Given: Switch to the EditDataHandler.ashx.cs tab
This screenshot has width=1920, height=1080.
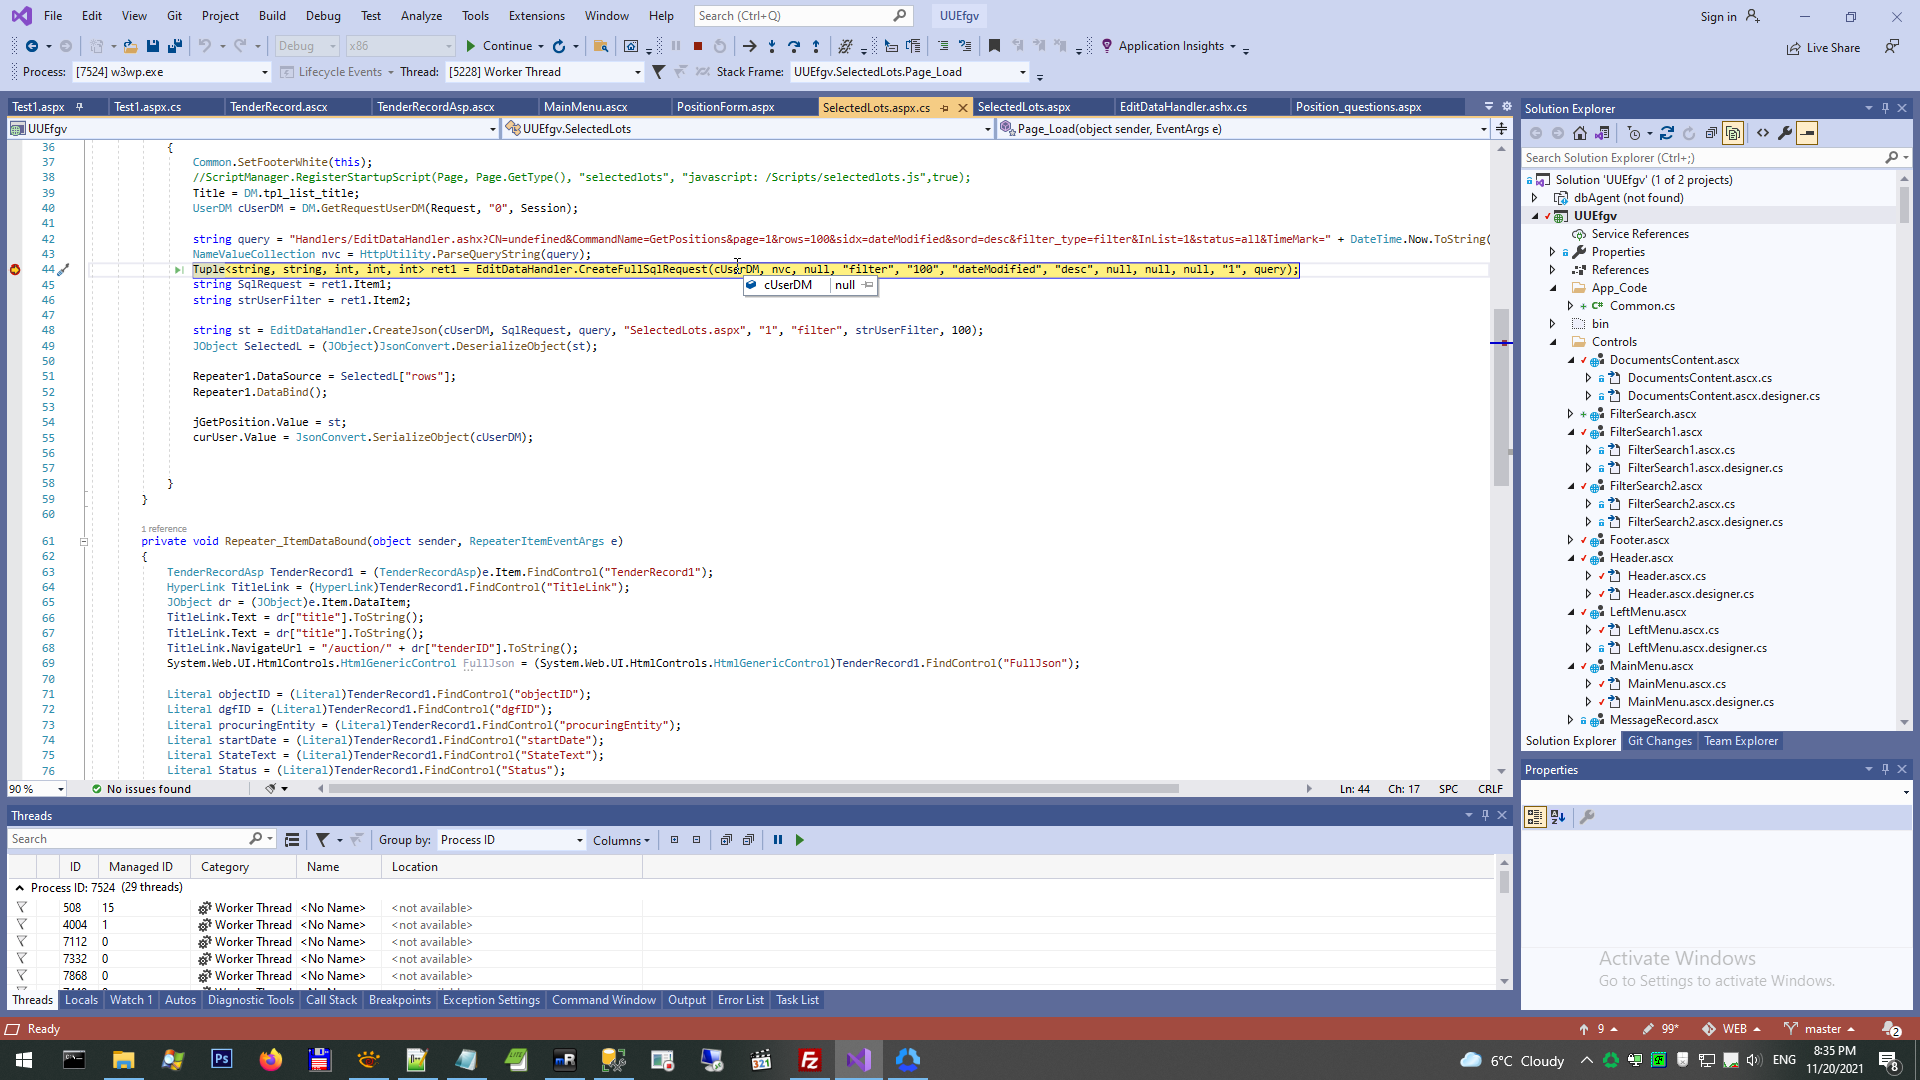Looking at the screenshot, I should tap(1182, 107).
